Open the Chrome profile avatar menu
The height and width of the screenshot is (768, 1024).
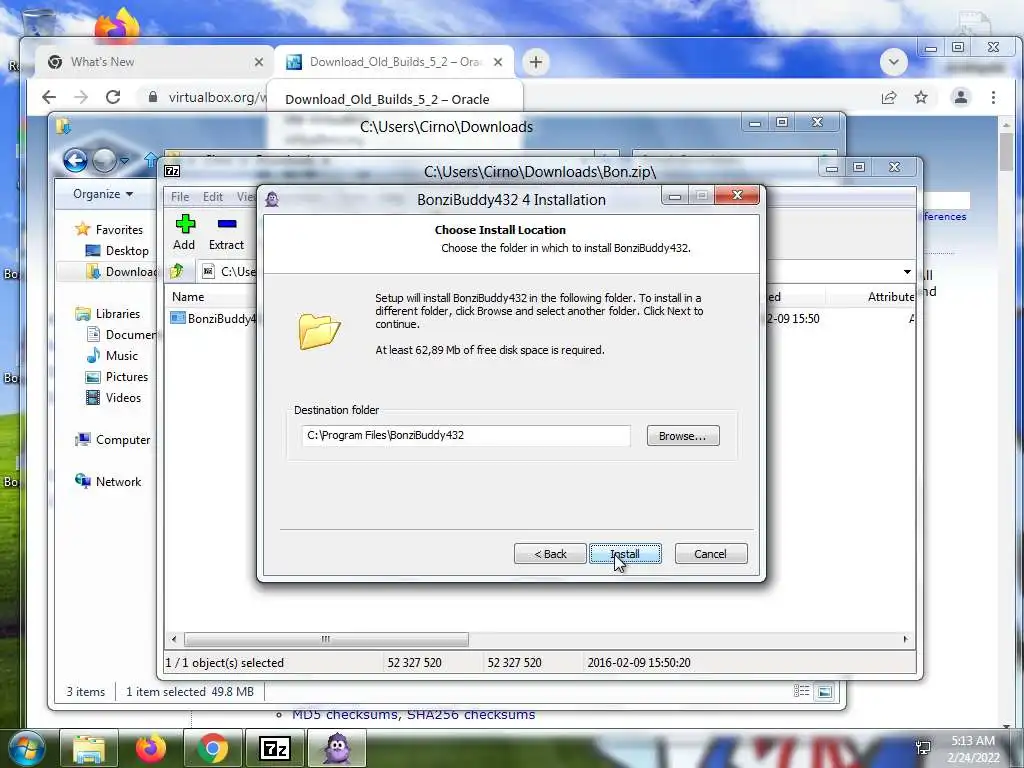click(961, 97)
